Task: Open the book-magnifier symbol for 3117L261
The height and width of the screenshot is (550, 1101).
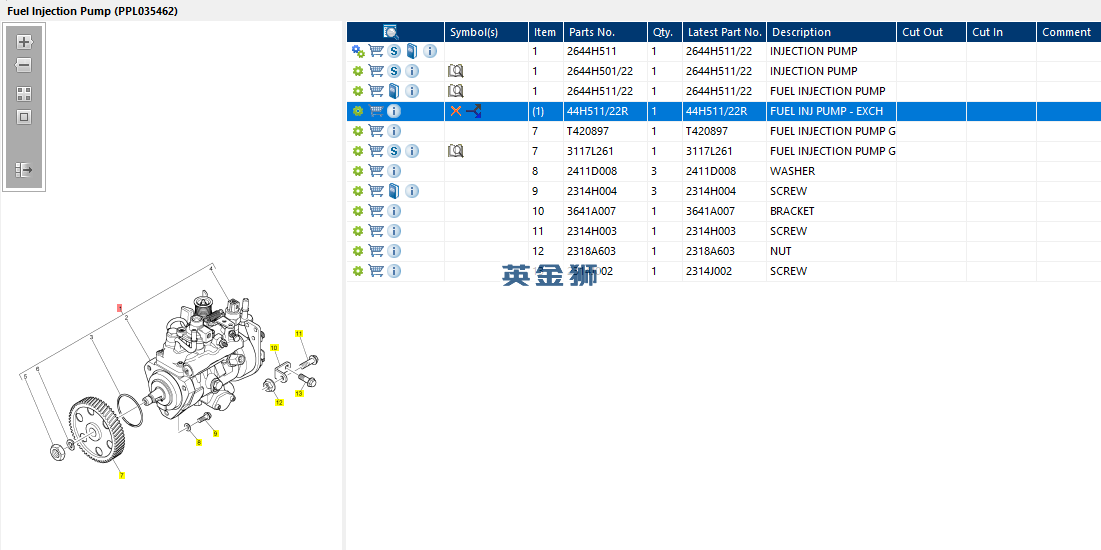Action: coord(456,151)
